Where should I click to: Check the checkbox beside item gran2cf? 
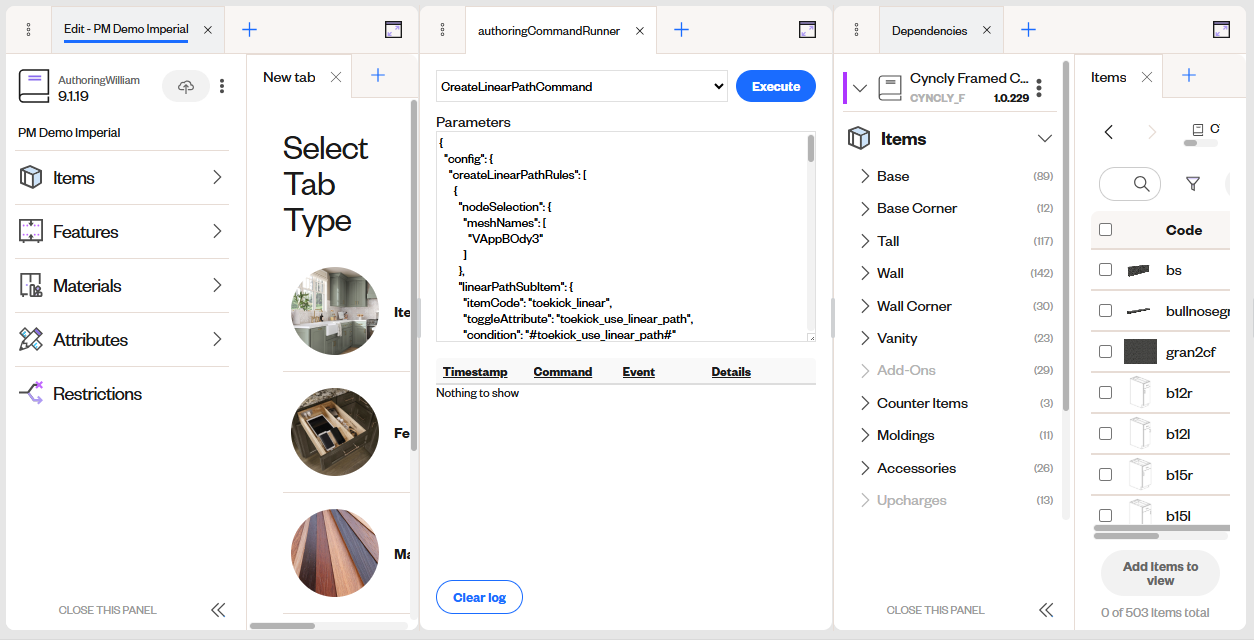pyautogui.click(x=1105, y=351)
